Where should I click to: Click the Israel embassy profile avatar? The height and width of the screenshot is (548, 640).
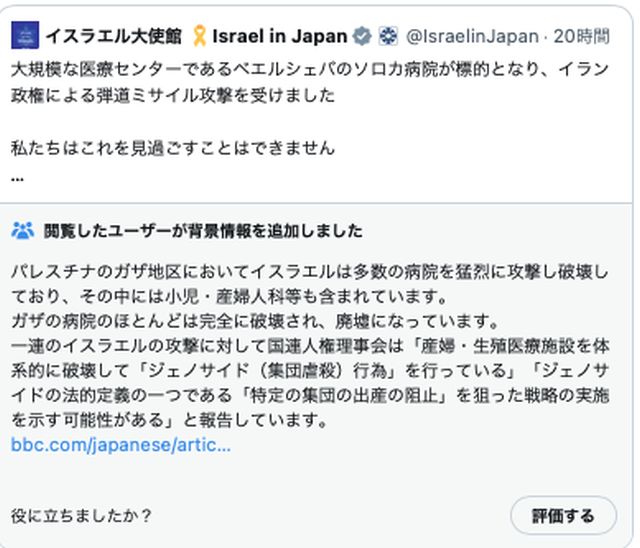pos(26,37)
